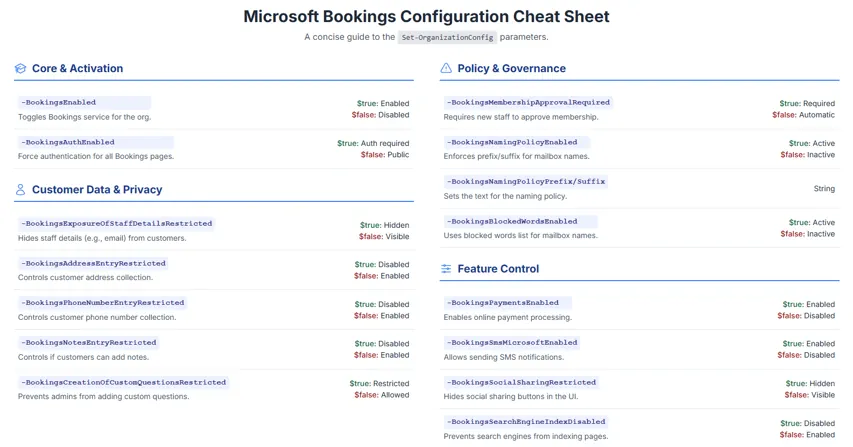Click the Feature Control sliders icon
This screenshot has width=853, height=447.
click(446, 269)
